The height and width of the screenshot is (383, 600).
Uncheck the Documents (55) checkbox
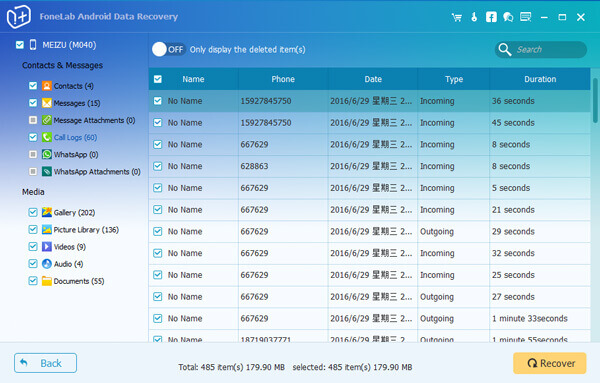click(x=33, y=281)
